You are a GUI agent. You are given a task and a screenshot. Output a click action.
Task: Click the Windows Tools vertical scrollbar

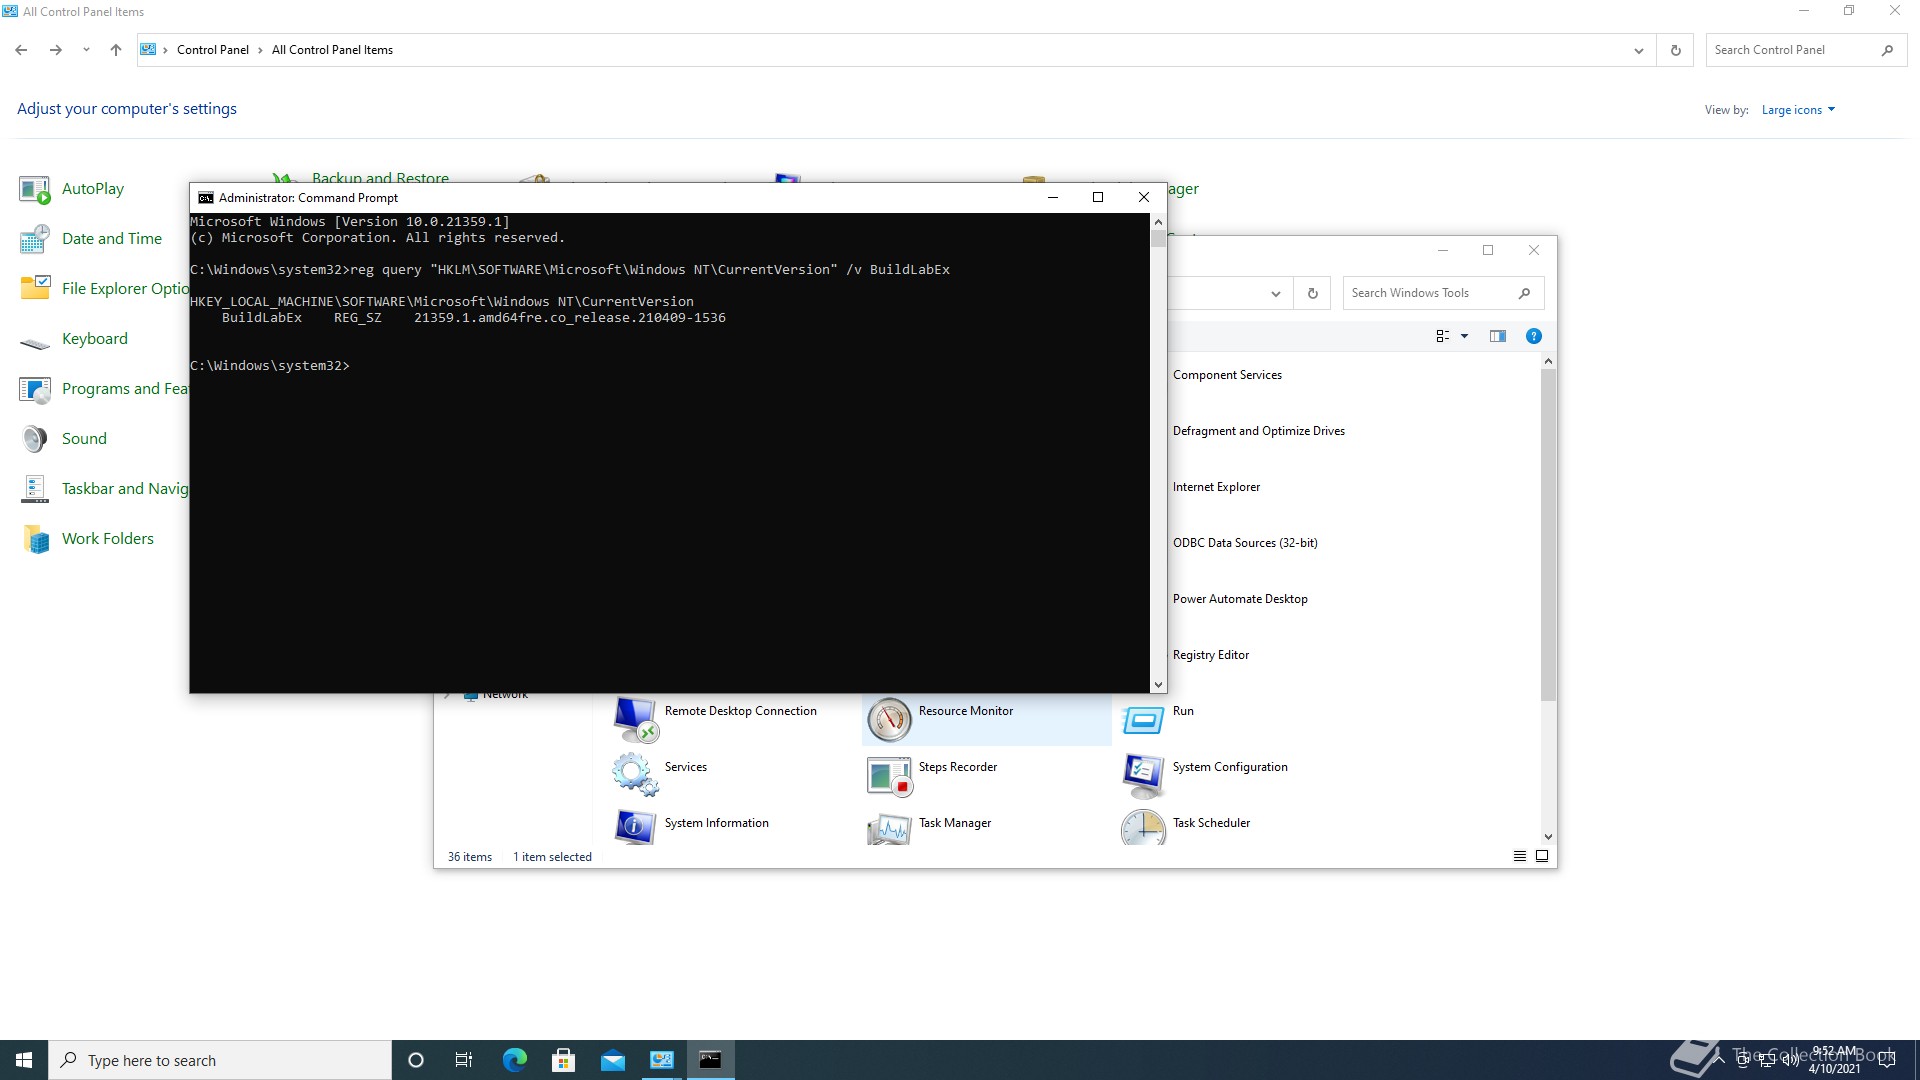click(1548, 534)
